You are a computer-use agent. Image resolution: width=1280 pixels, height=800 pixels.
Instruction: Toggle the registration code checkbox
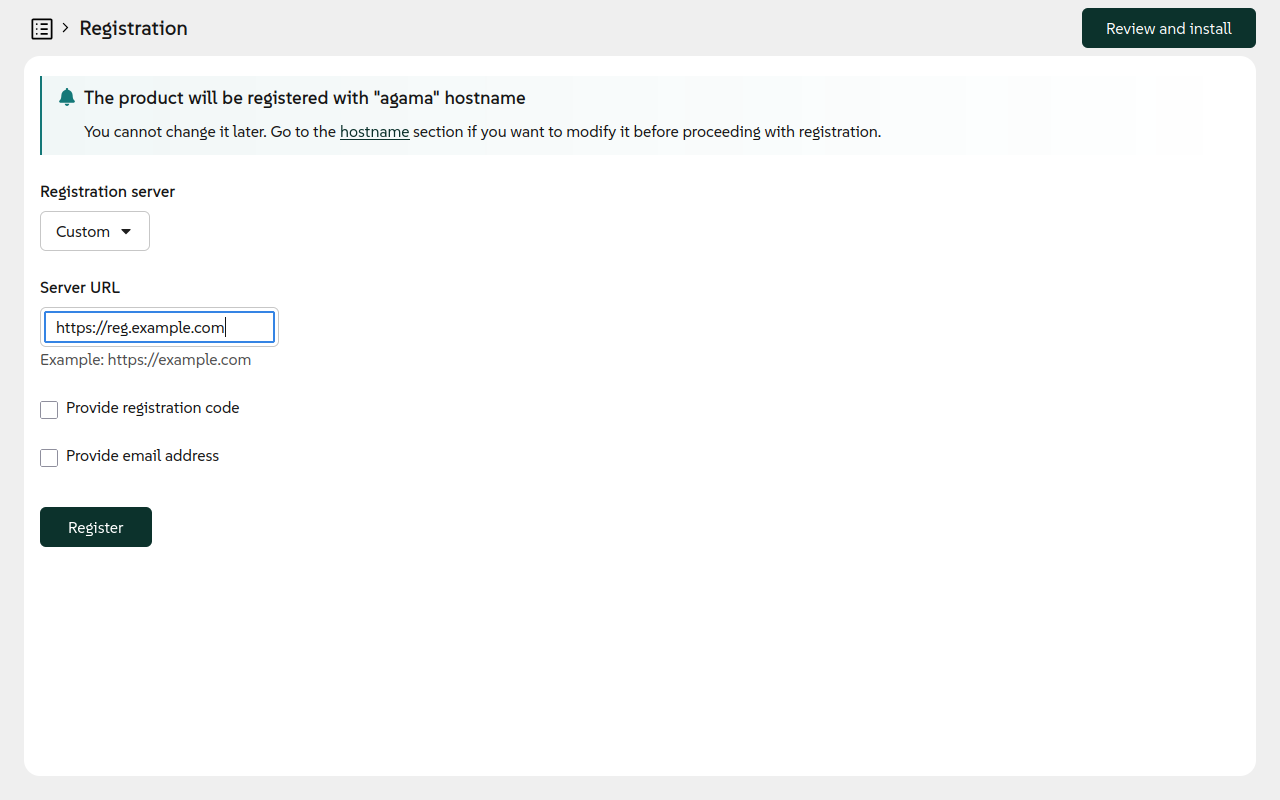(49, 409)
